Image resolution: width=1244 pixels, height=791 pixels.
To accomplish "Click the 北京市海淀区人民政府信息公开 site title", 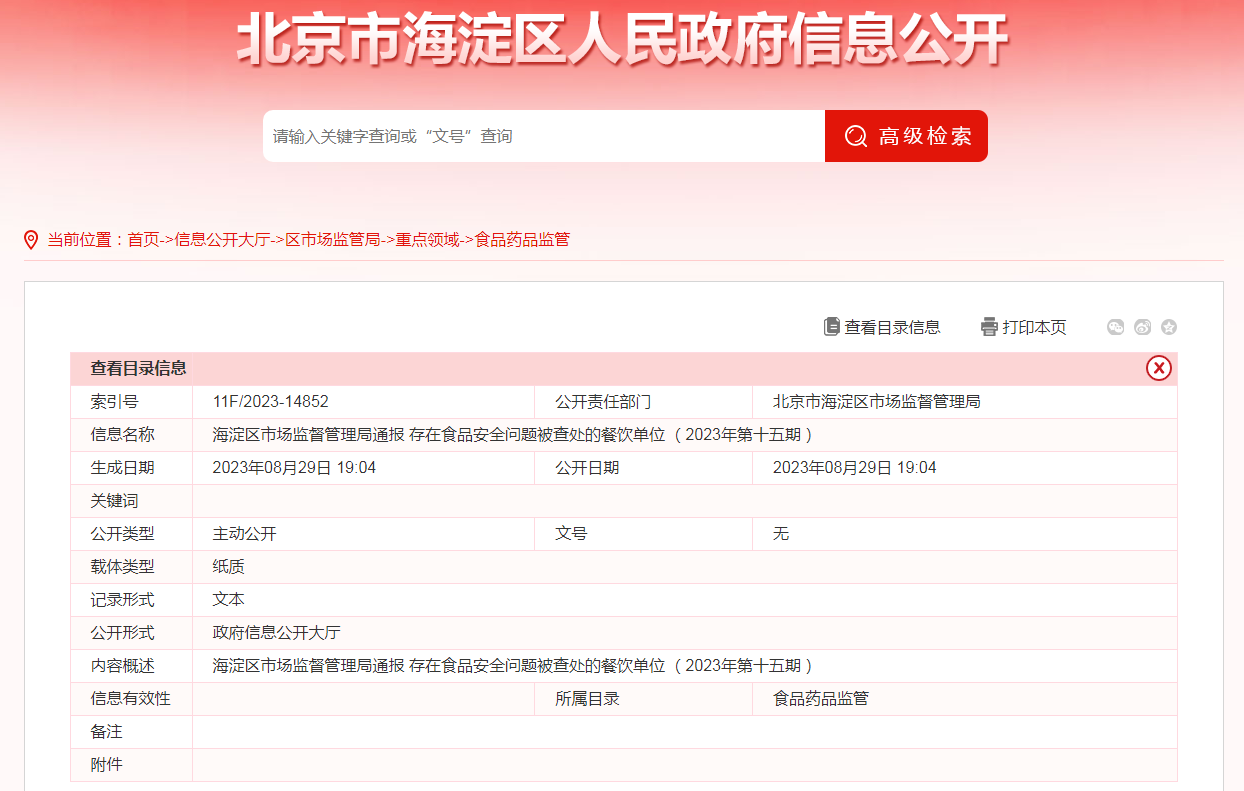I will (x=622, y=41).
